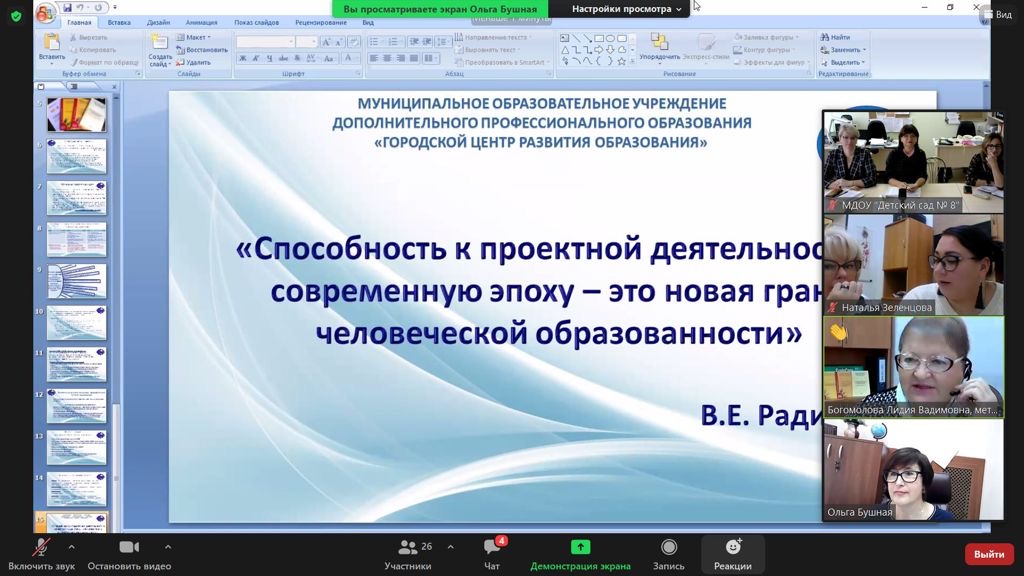Switch to the Анимация ribbon tab
Viewport: 1024px width, 576px height.
pyautogui.click(x=201, y=22)
